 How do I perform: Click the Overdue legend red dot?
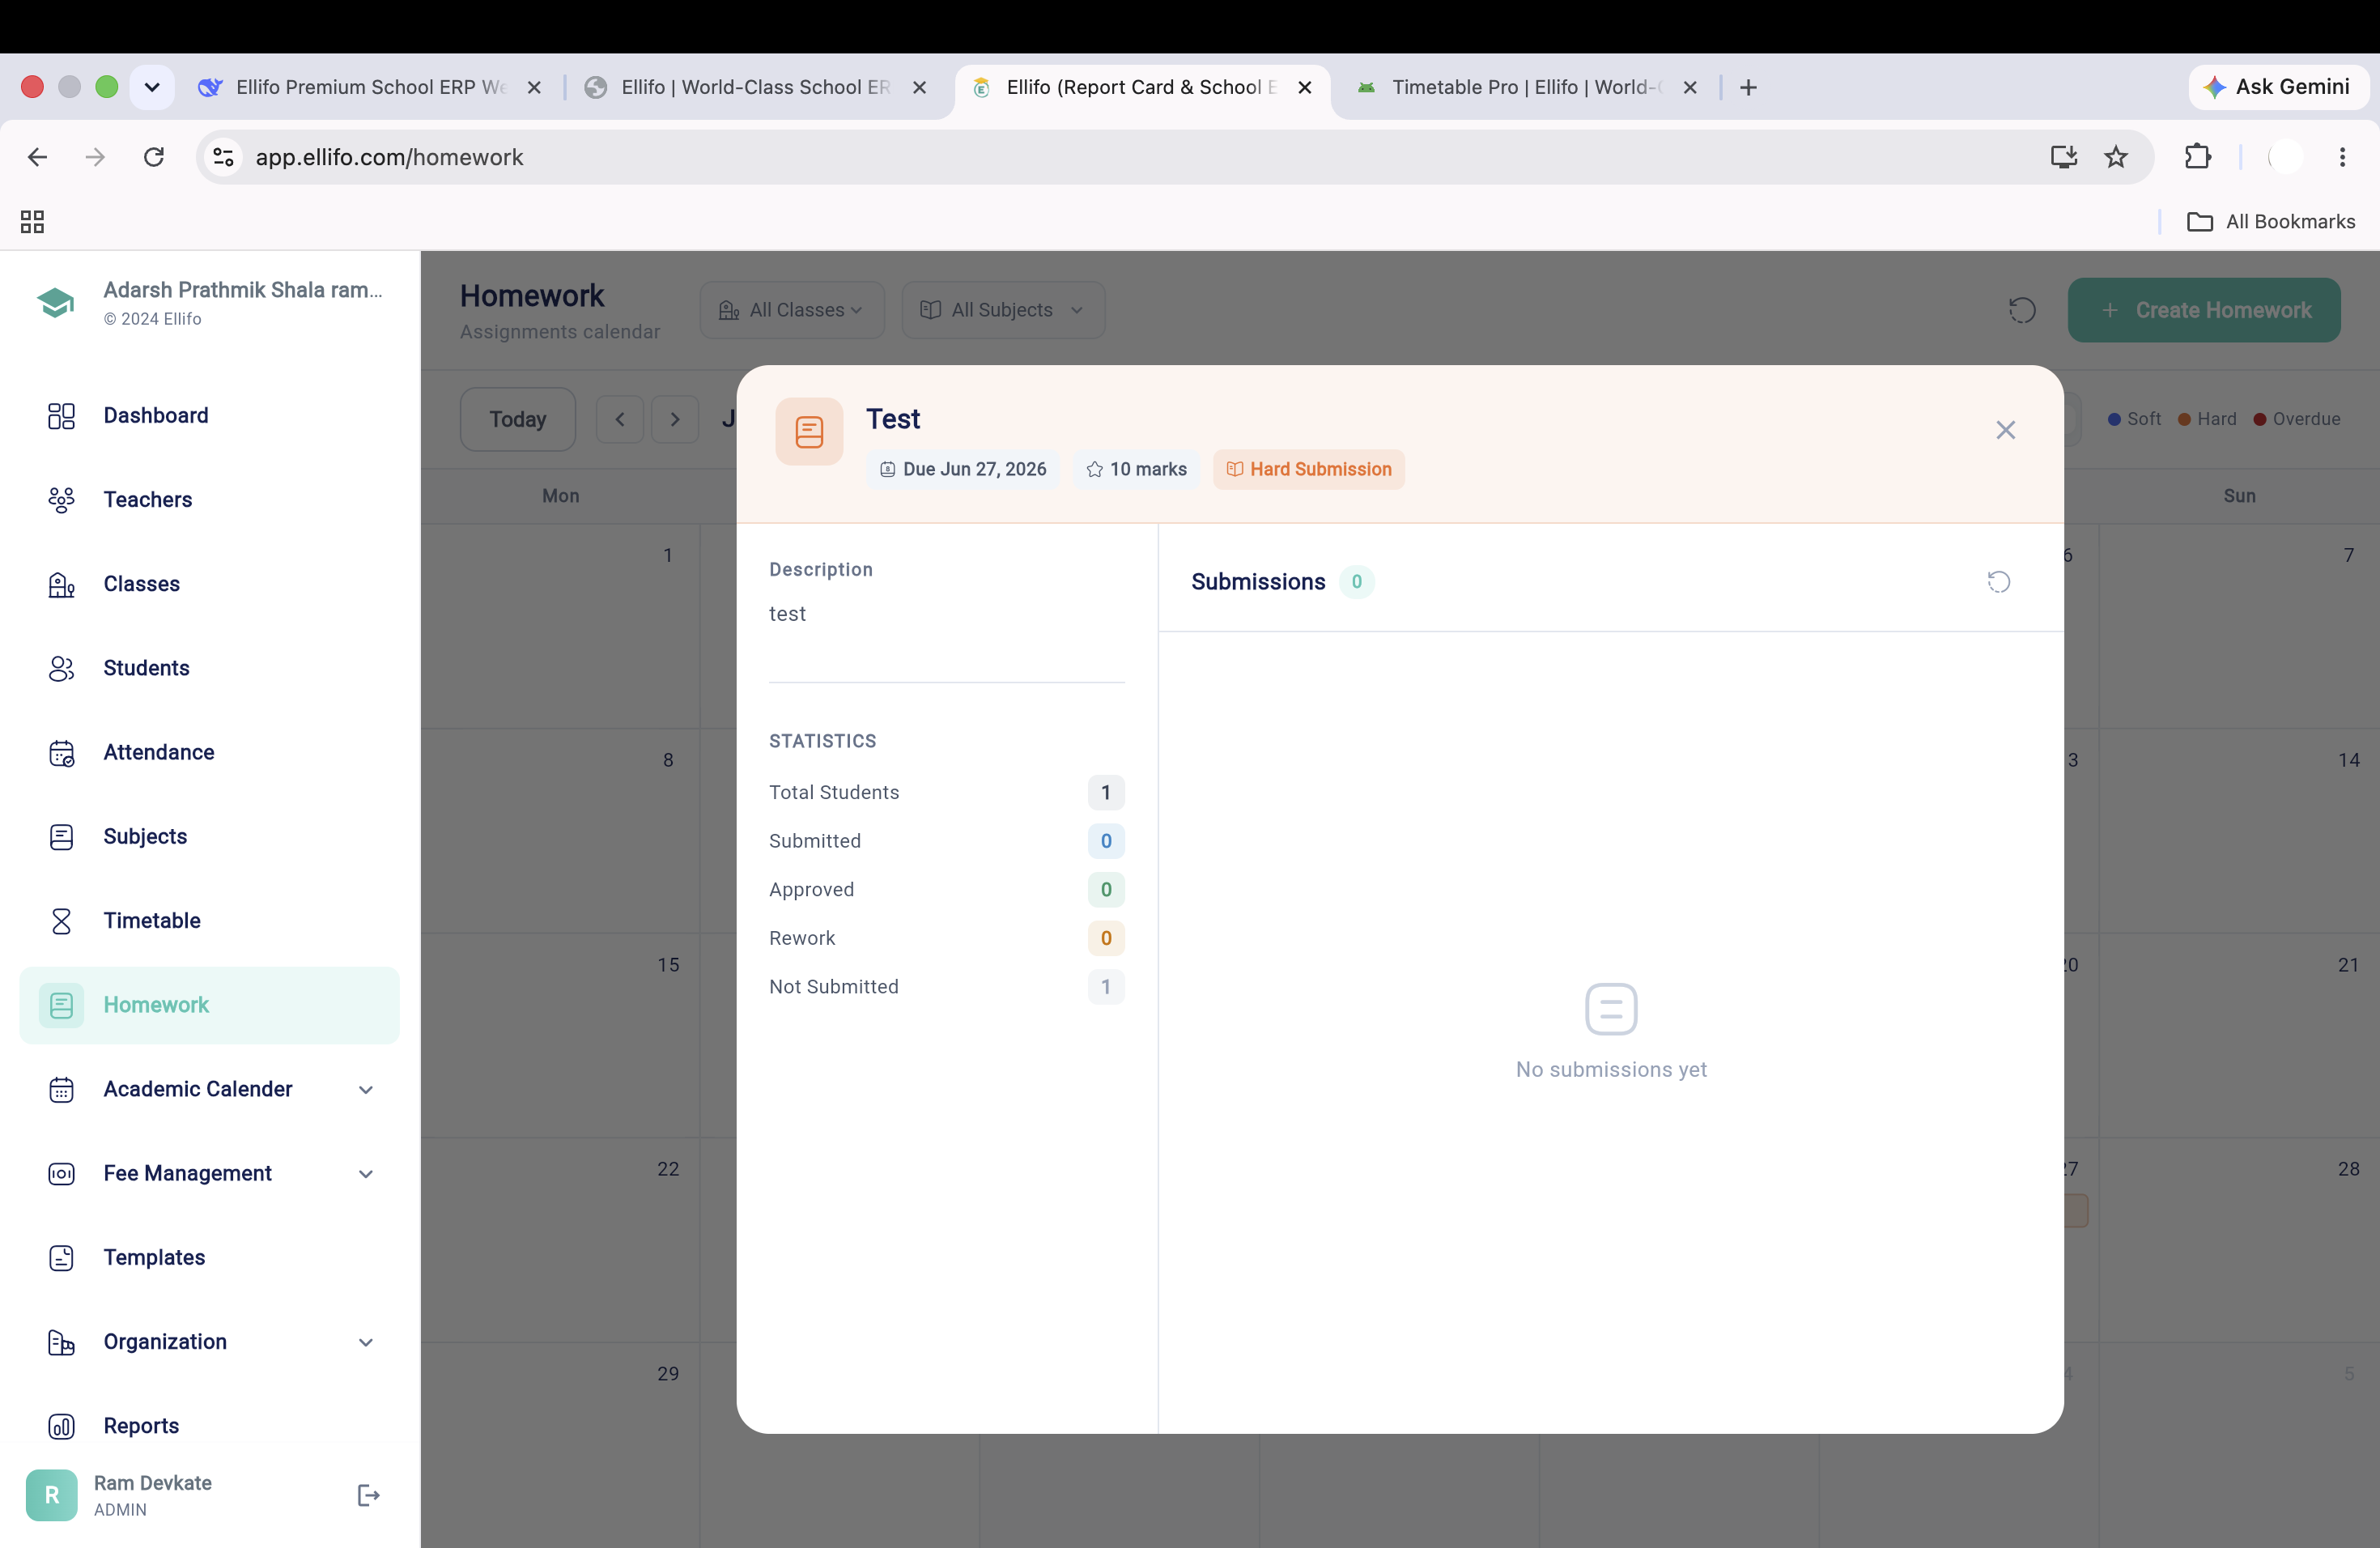pyautogui.click(x=2259, y=419)
